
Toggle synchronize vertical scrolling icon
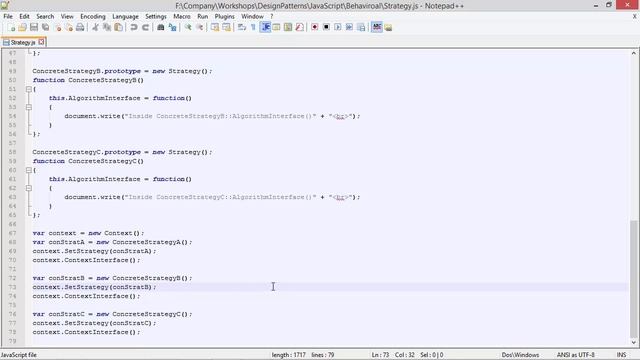coord(215,27)
